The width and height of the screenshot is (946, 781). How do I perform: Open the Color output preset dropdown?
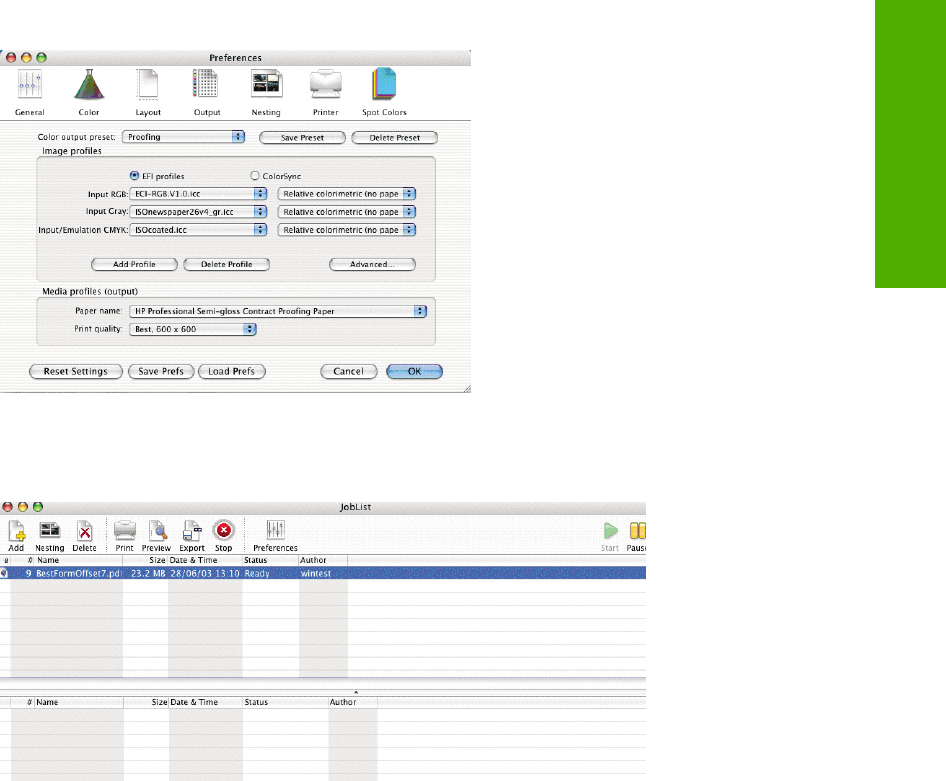pyautogui.click(x=185, y=137)
